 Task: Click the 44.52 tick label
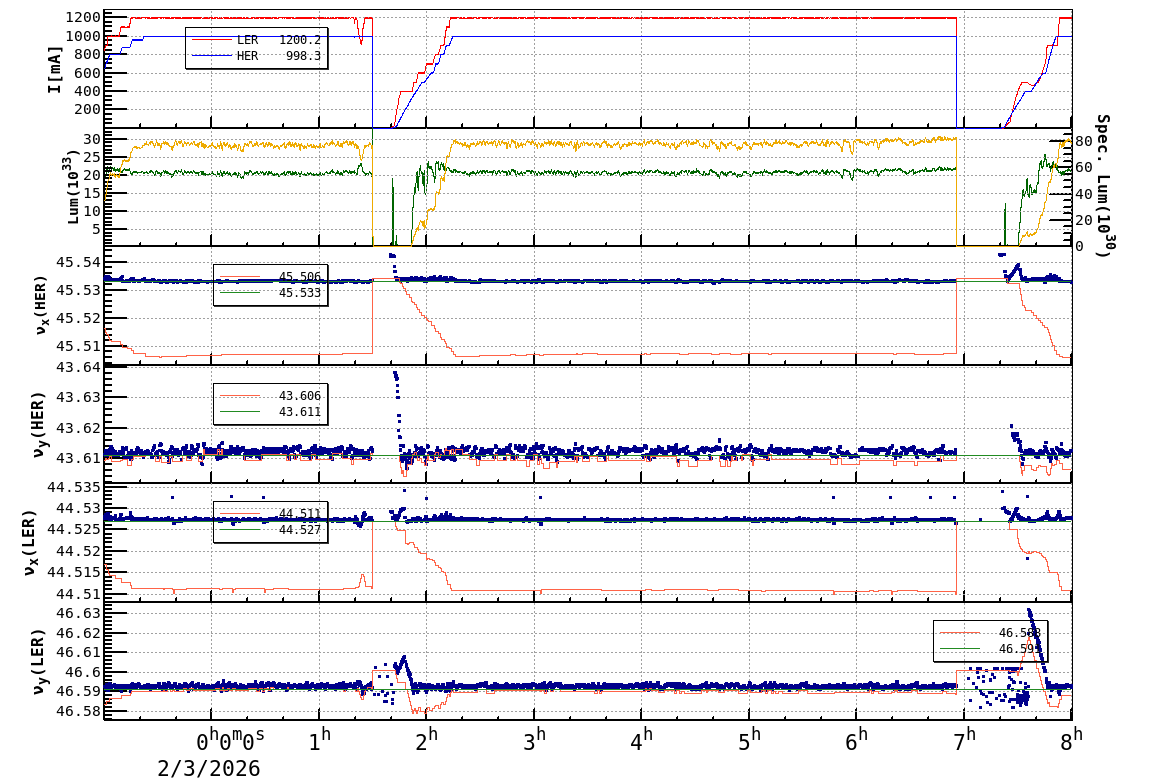tap(79, 551)
